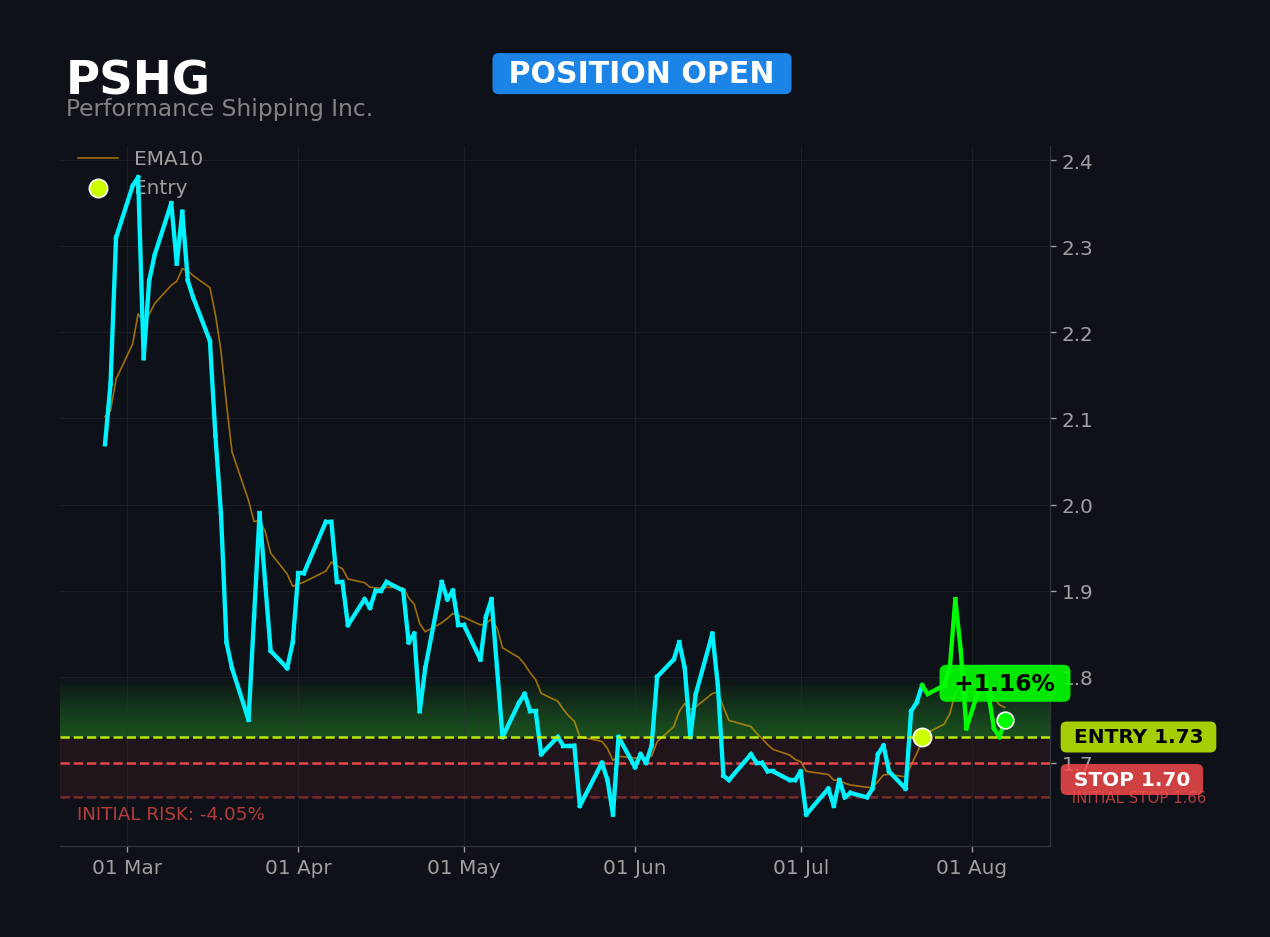Click the +1.16% gain label
This screenshot has height=937, width=1270.
[1004, 684]
